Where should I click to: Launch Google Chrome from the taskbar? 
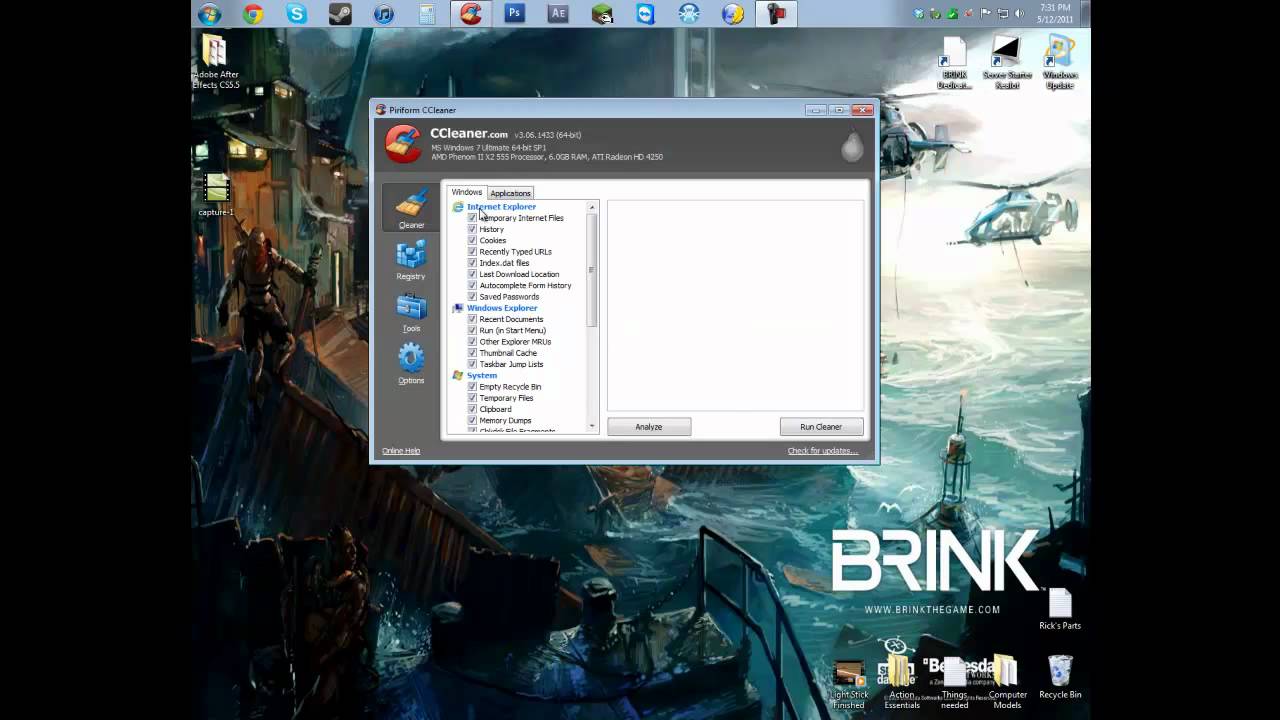[x=253, y=14]
